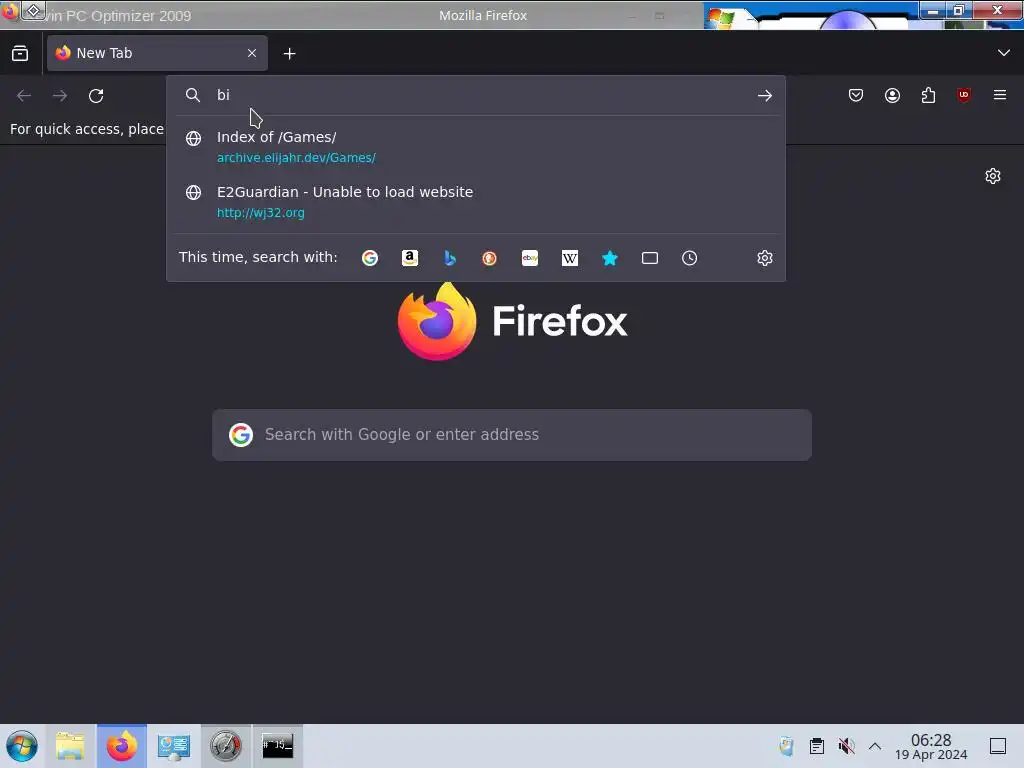Switch to Firefox in the taskbar
Image resolution: width=1024 pixels, height=768 pixels.
(121, 746)
